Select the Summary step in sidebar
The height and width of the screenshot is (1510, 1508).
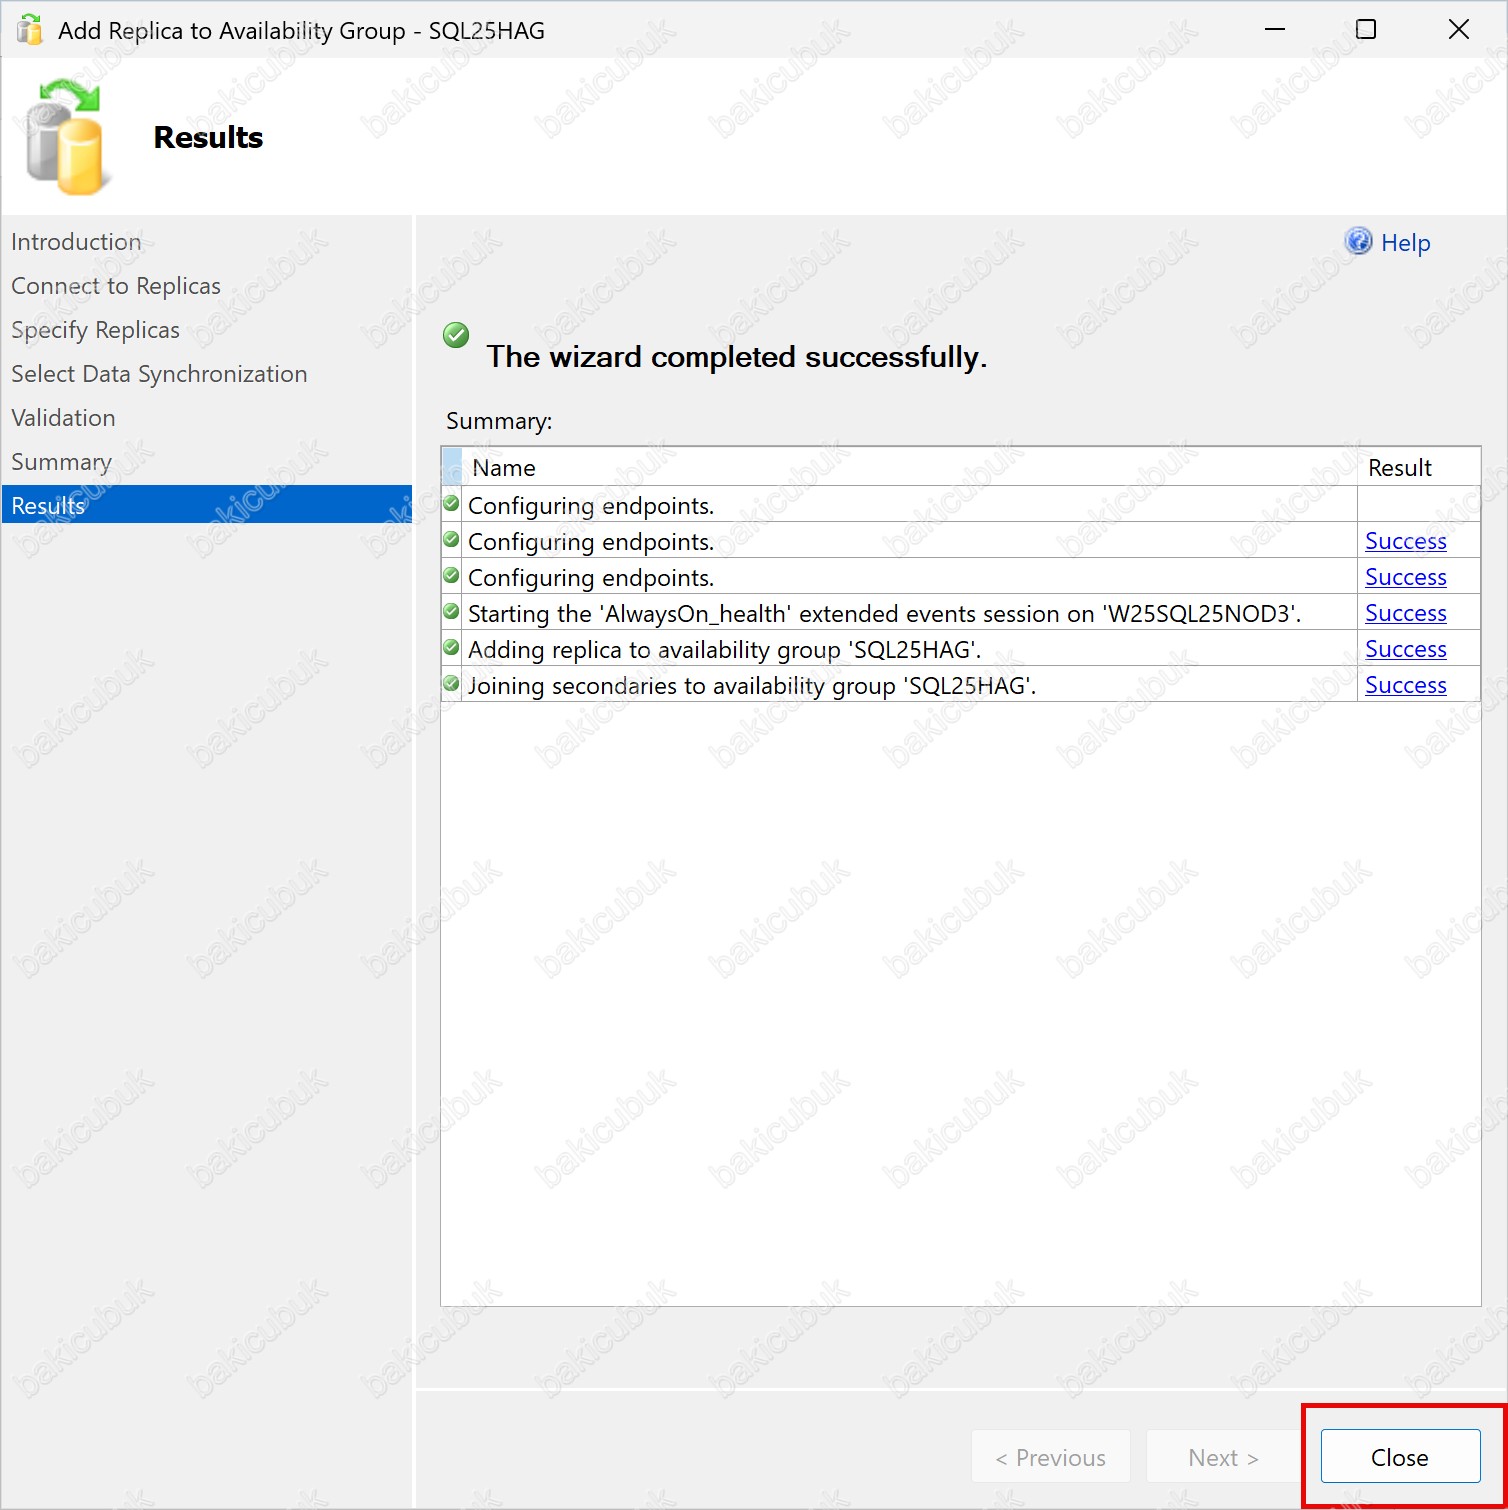61,462
